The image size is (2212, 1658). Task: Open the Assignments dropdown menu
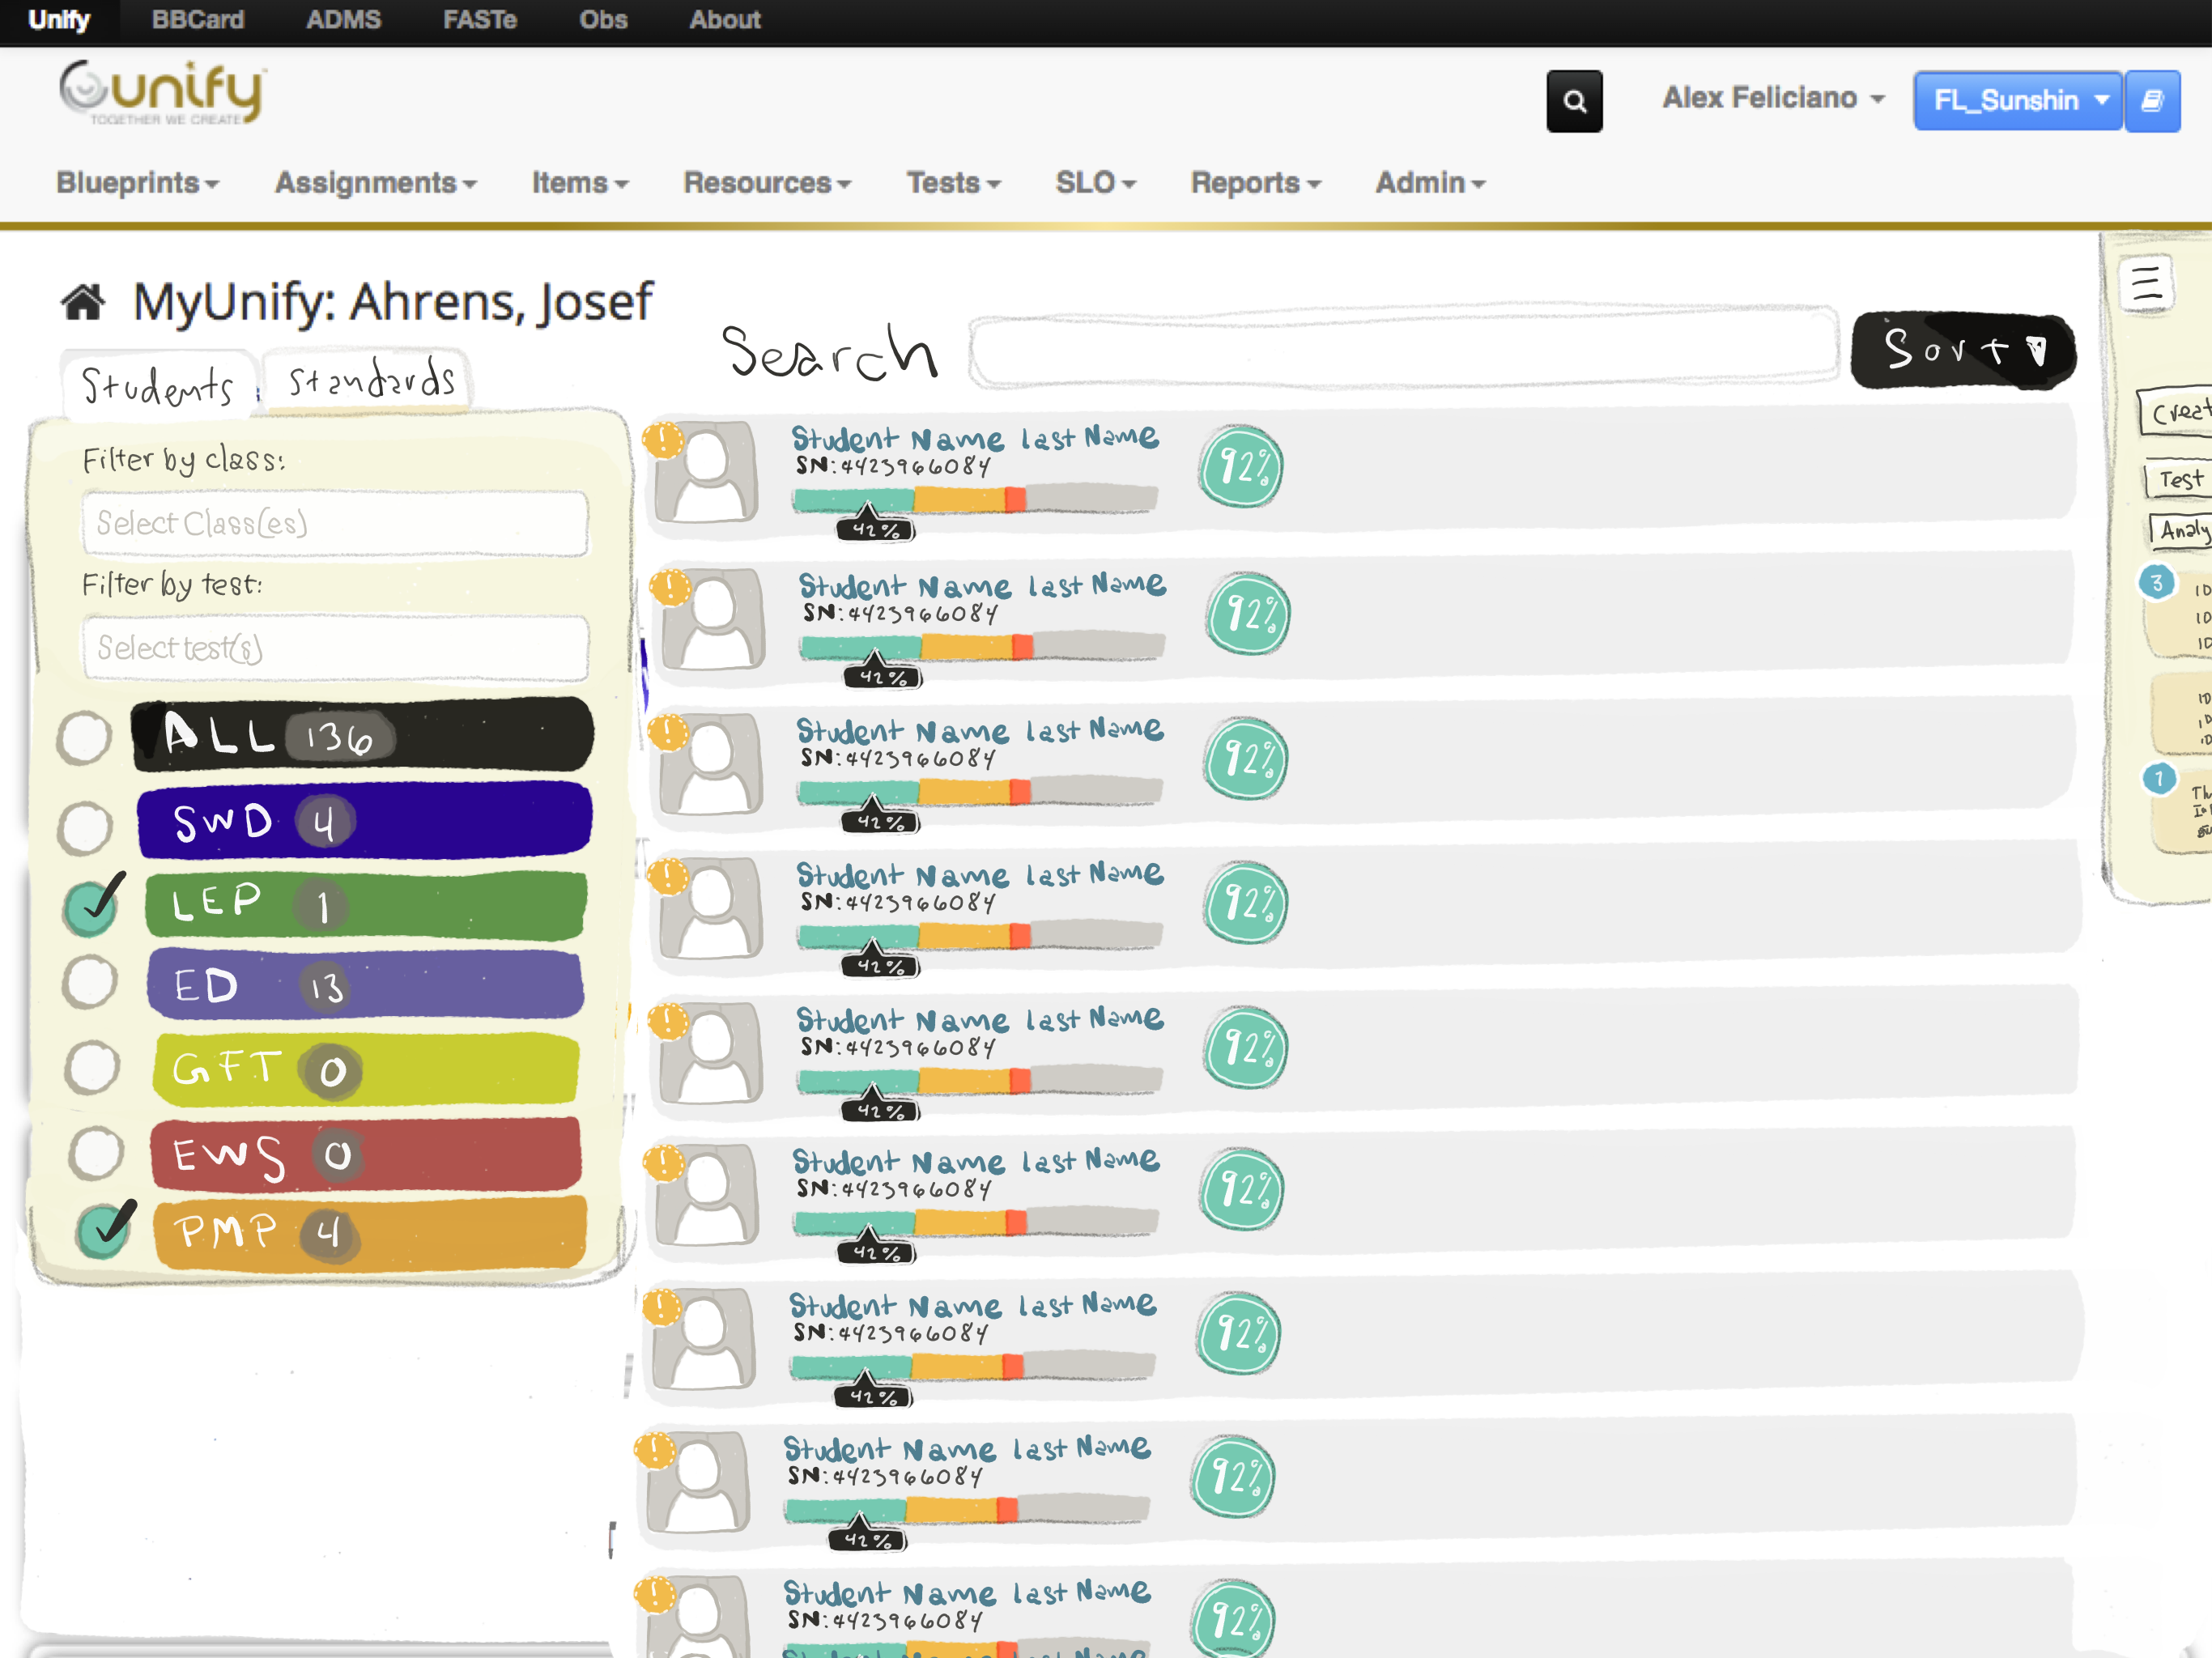[x=376, y=183]
